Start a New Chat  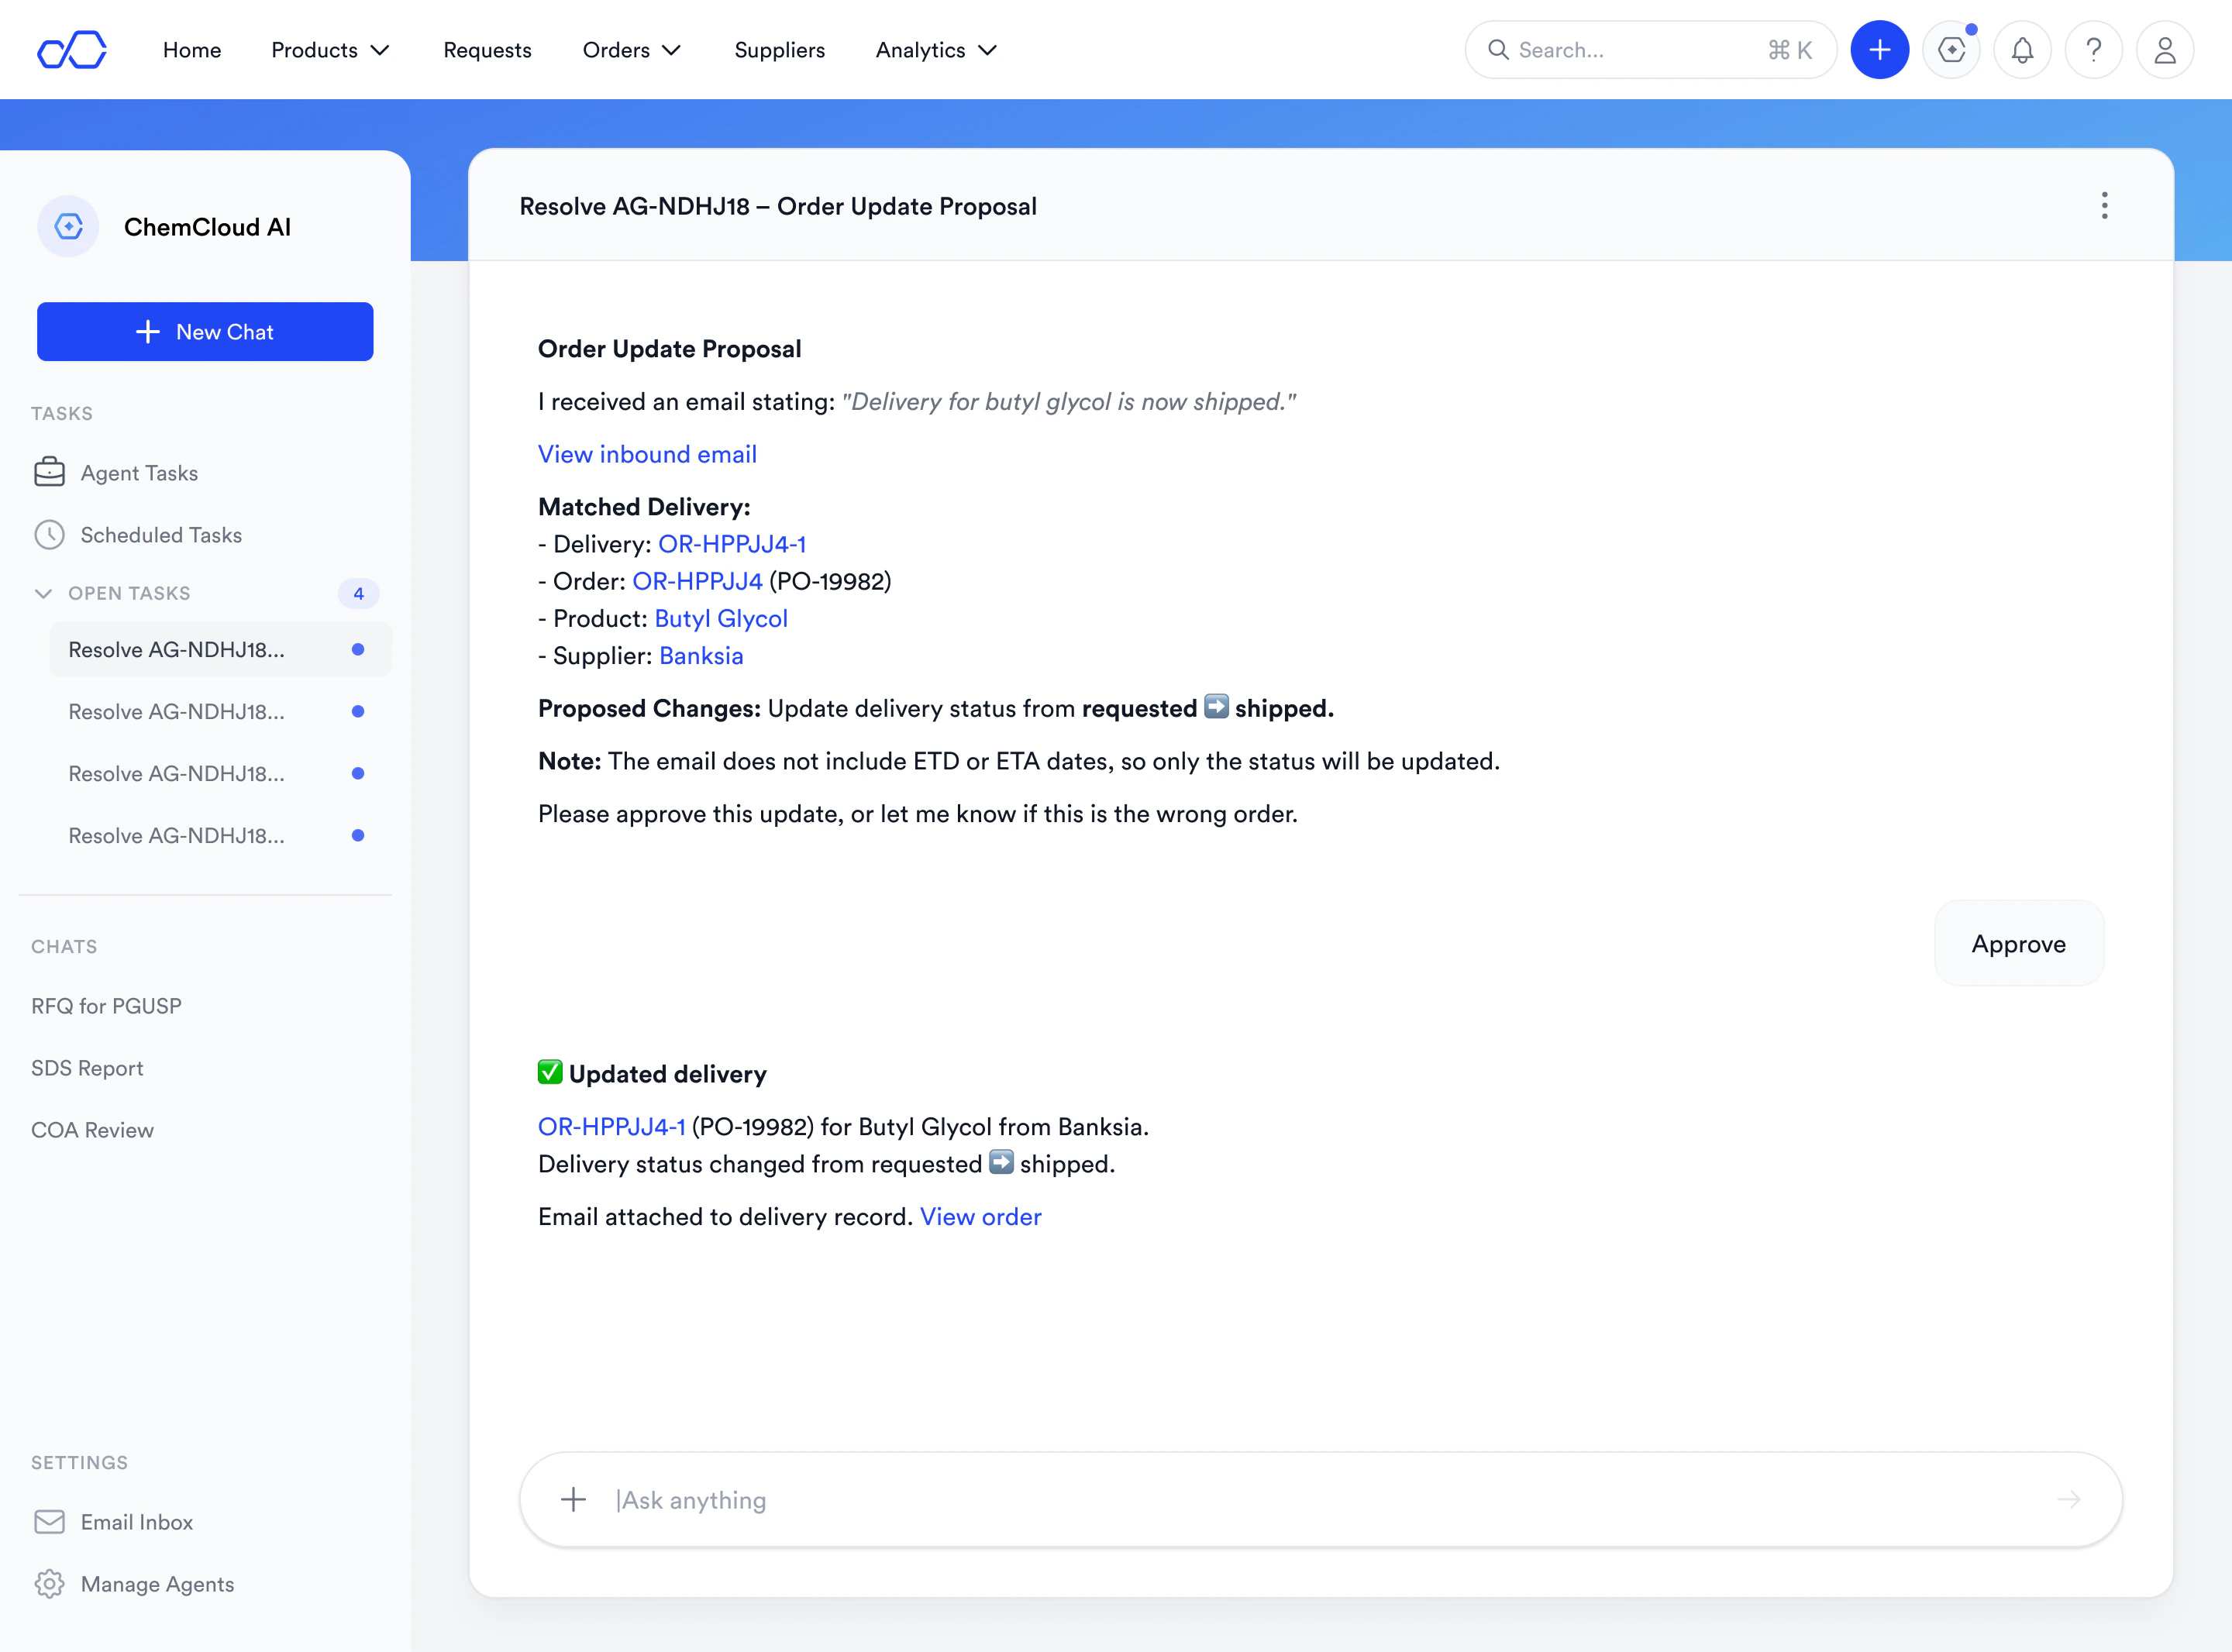[205, 332]
